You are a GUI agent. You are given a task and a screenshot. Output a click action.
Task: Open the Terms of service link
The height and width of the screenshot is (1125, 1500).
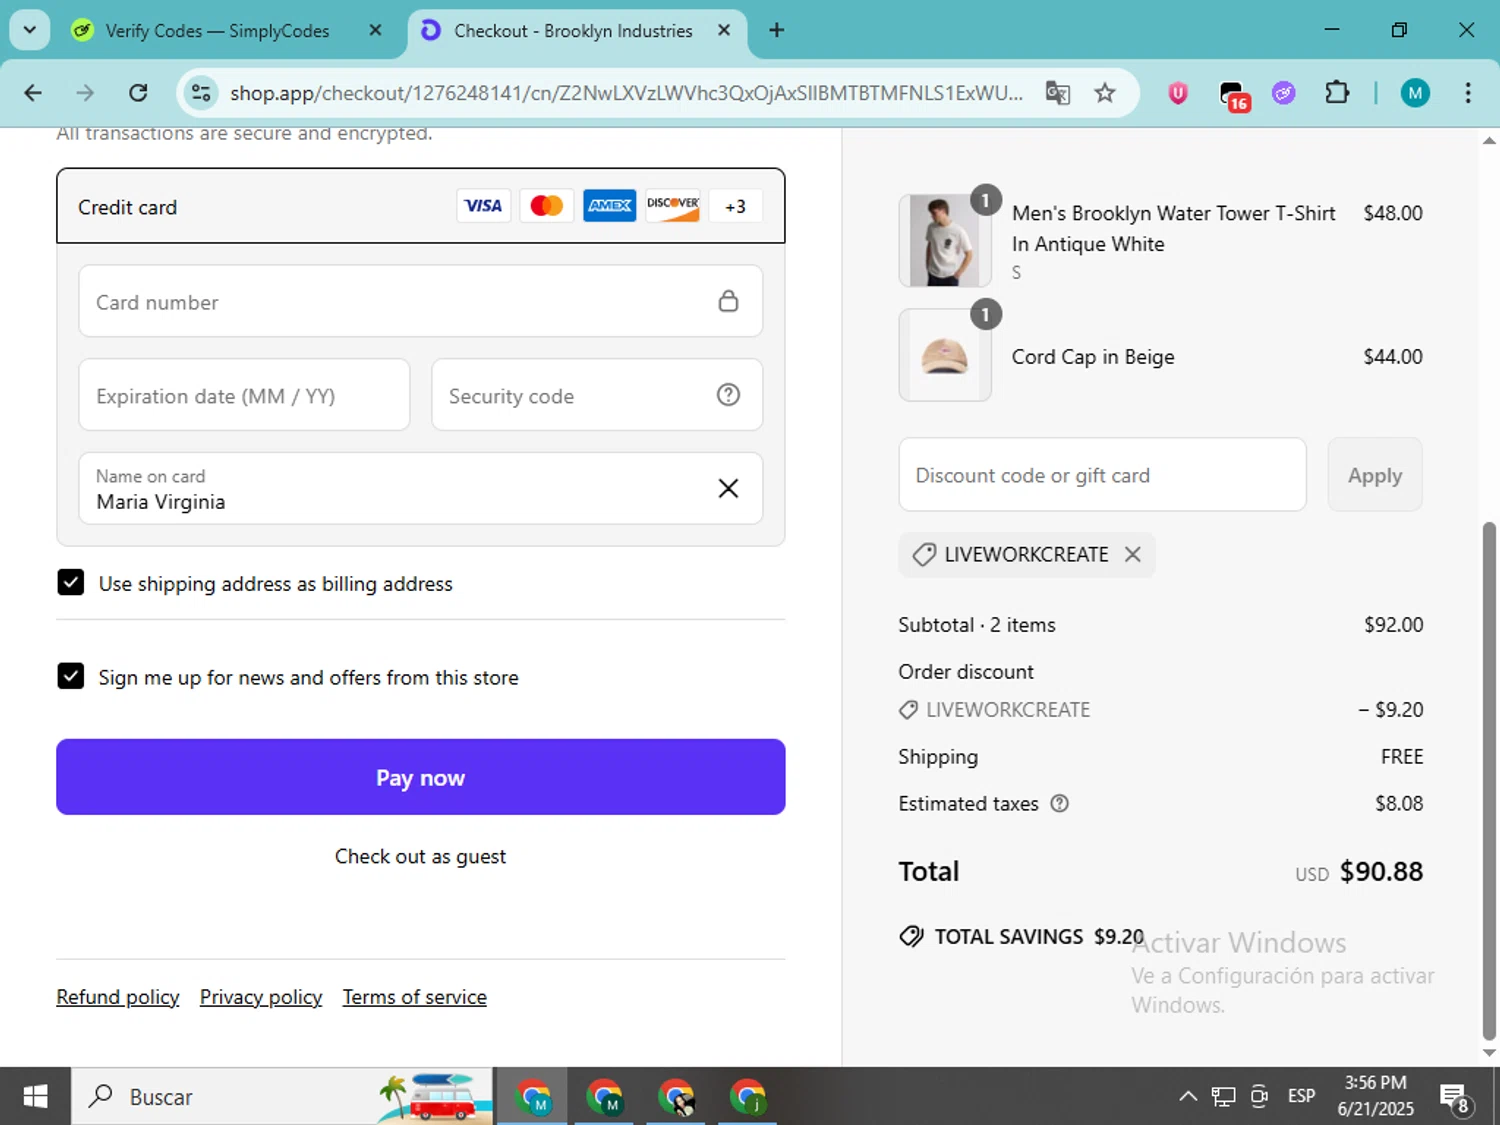(415, 997)
